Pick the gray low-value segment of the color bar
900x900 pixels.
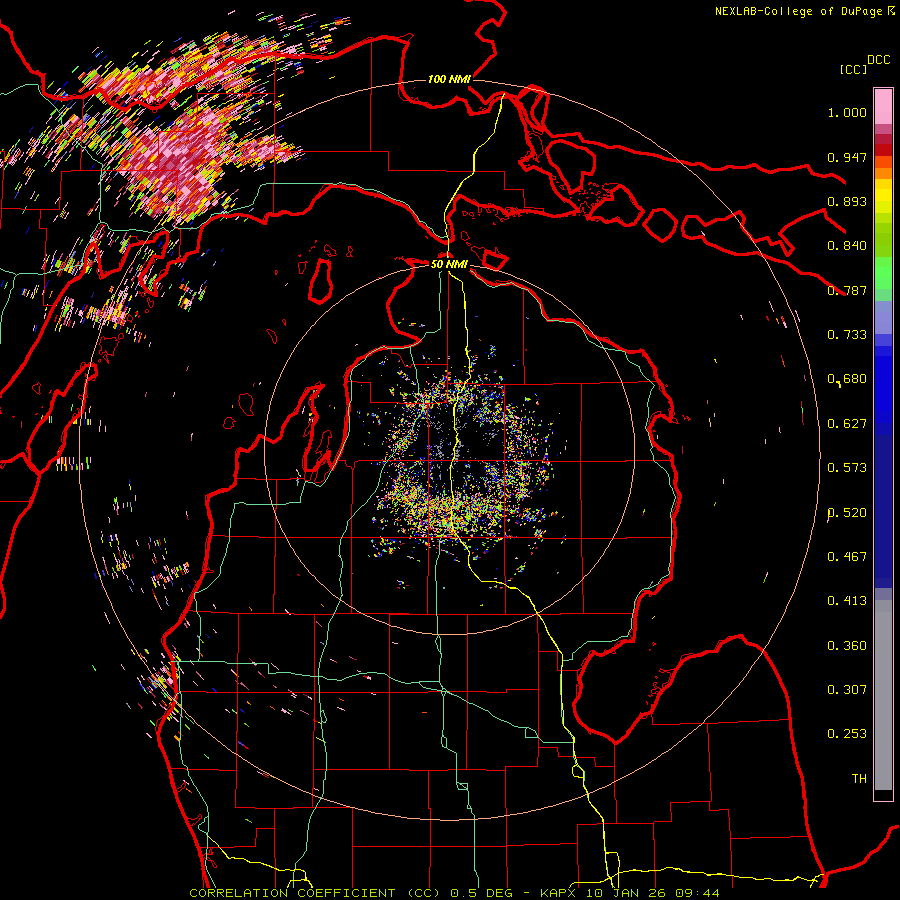883,695
